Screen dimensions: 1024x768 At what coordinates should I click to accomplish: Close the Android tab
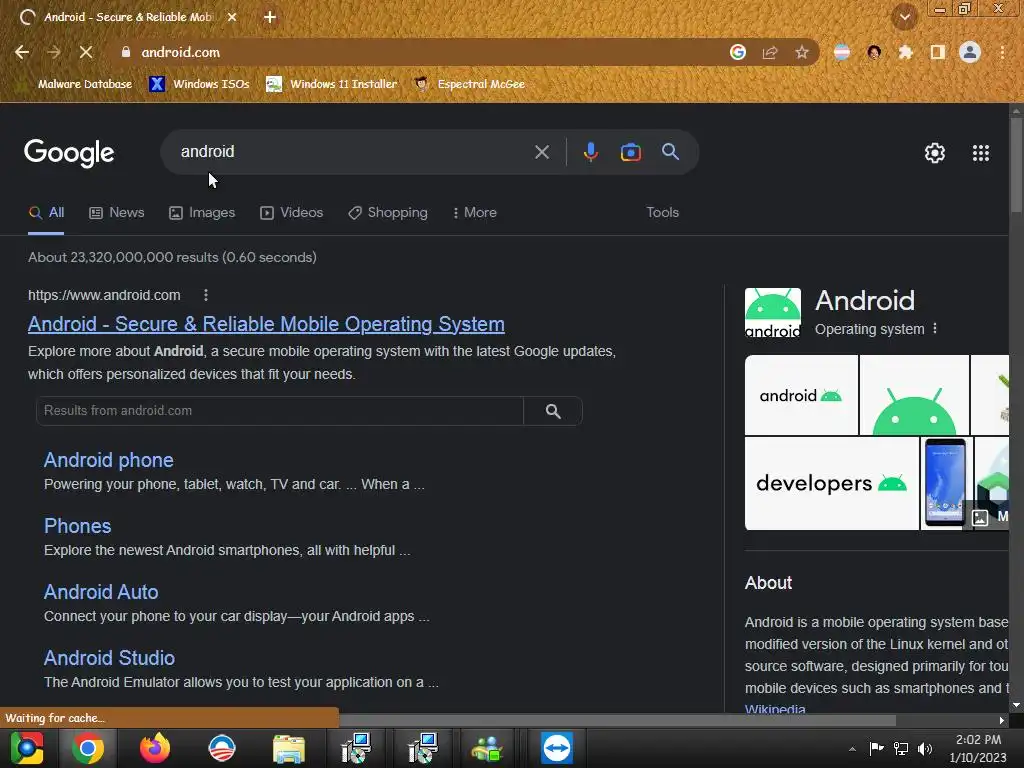232,17
